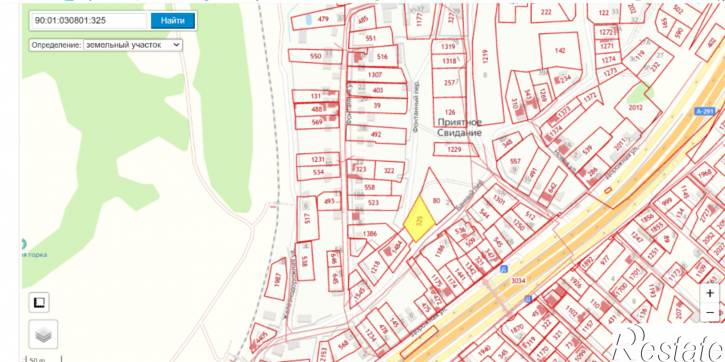Screen dimensions: 725x362
Task: Open the map layers stack icon
Action: [43, 334]
